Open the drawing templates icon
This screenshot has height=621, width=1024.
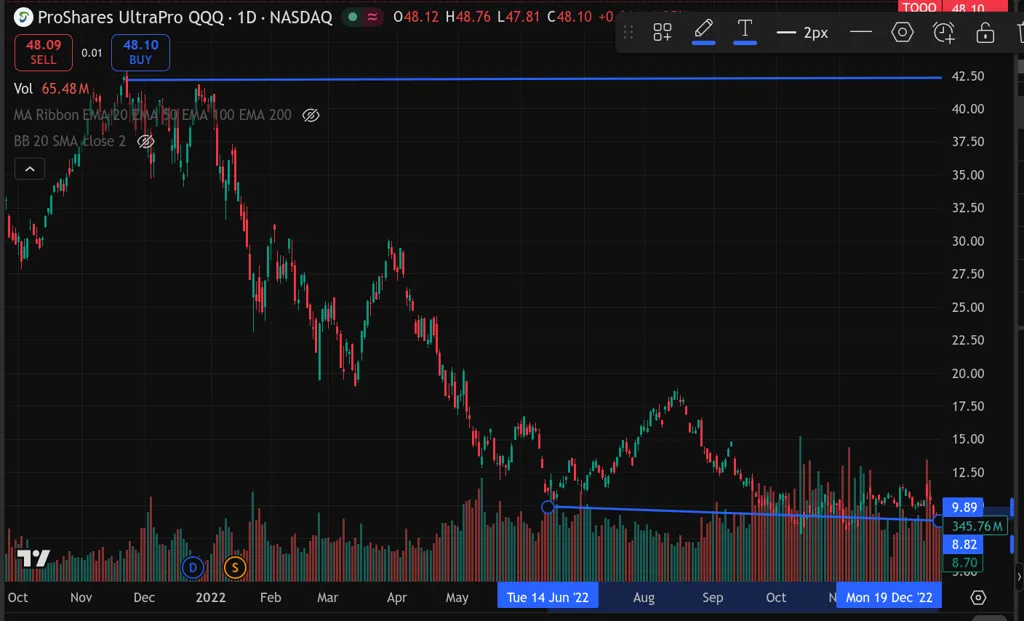point(662,33)
